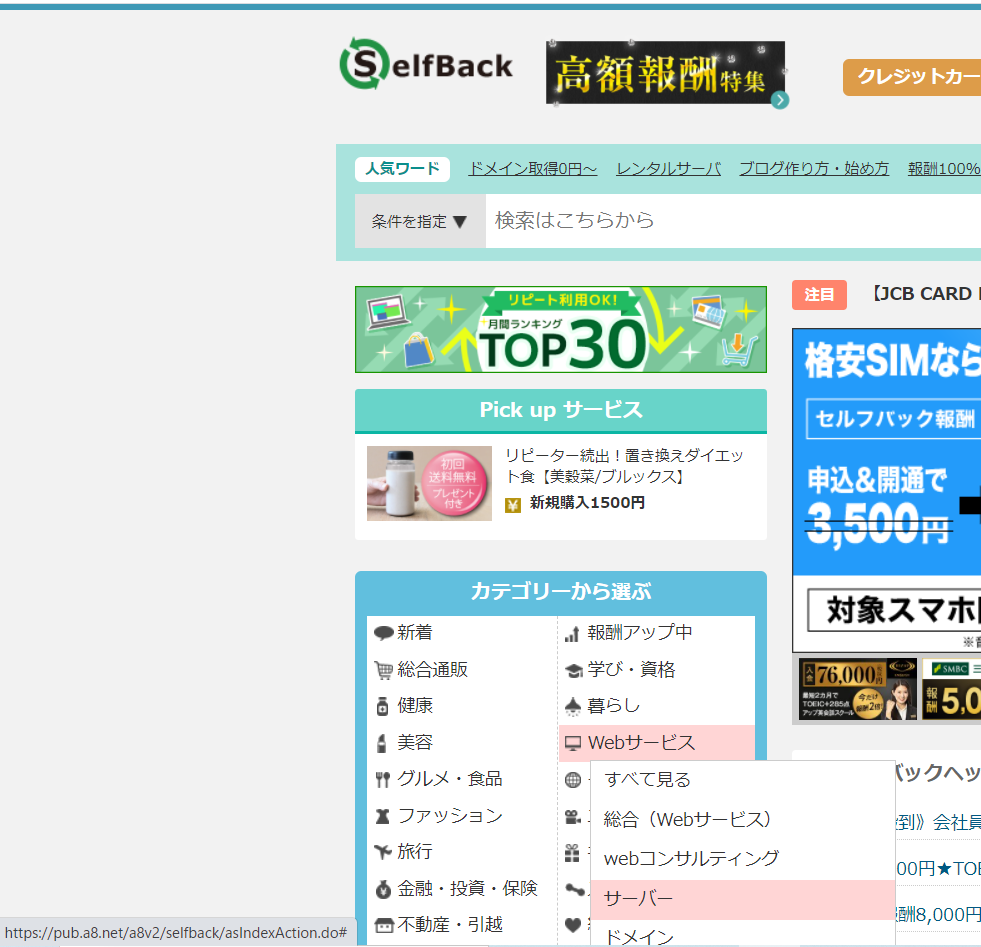Open the 旅行 category

click(x=415, y=851)
